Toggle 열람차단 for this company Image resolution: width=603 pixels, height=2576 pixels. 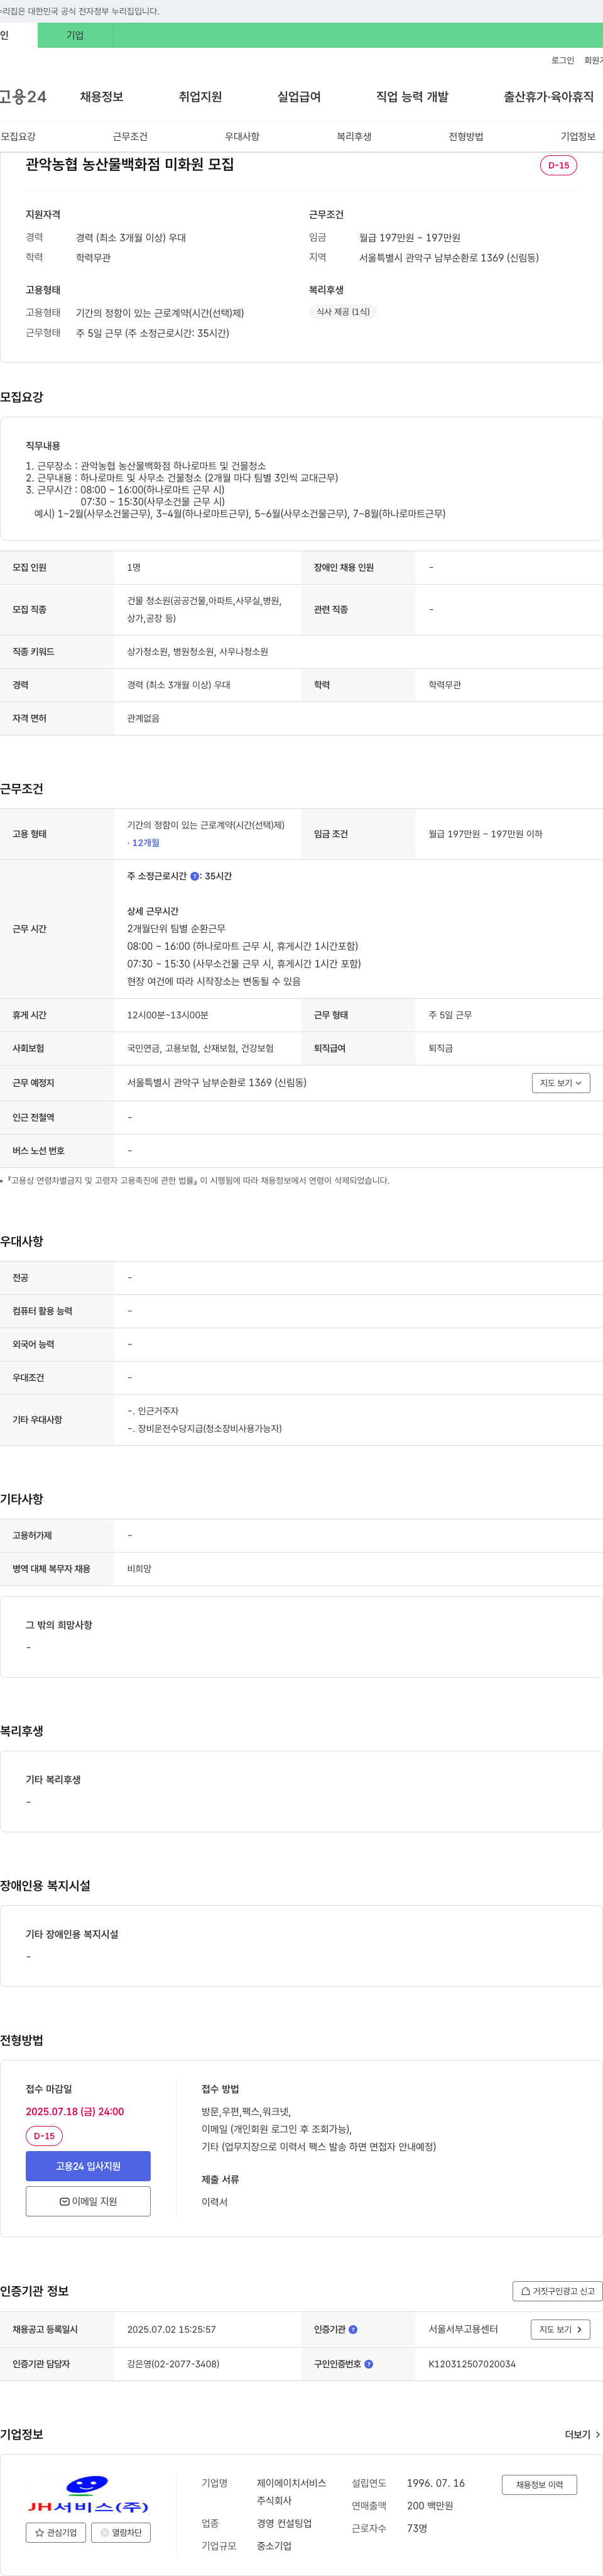[x=121, y=2533]
